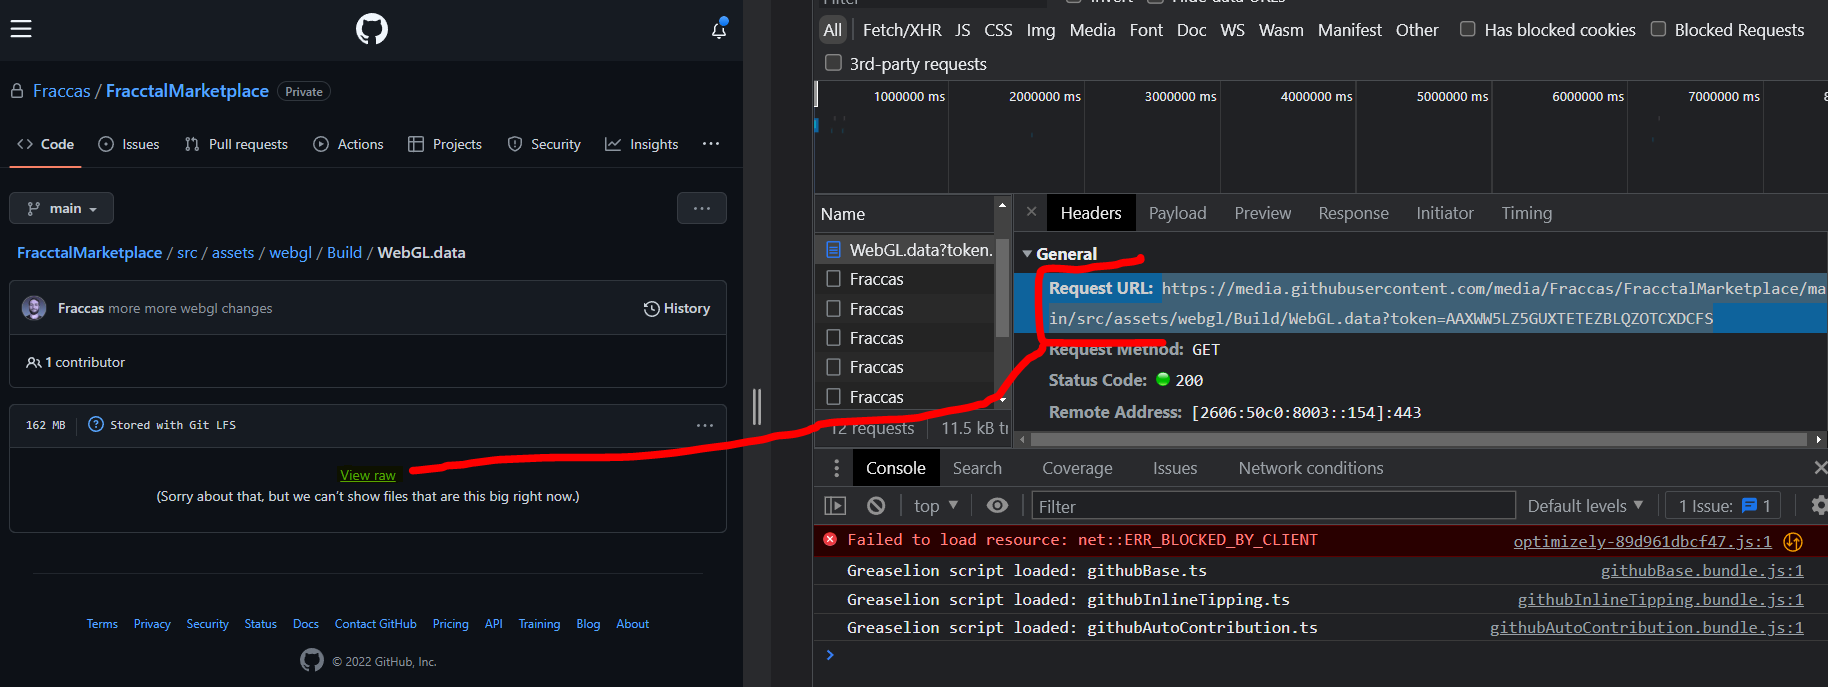Click the Fraccas commit author avatar

pos(34,308)
